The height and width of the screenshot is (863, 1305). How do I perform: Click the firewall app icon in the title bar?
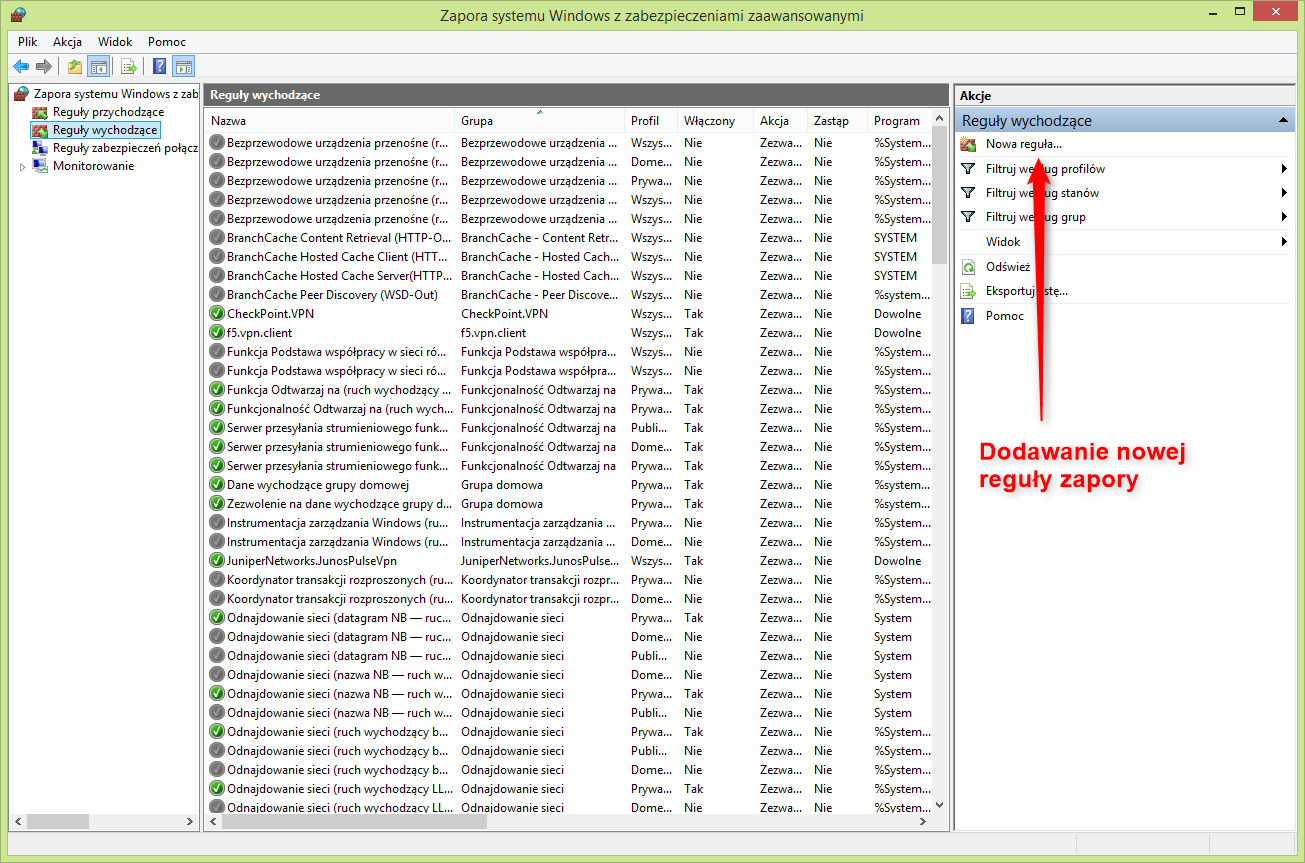[x=18, y=15]
